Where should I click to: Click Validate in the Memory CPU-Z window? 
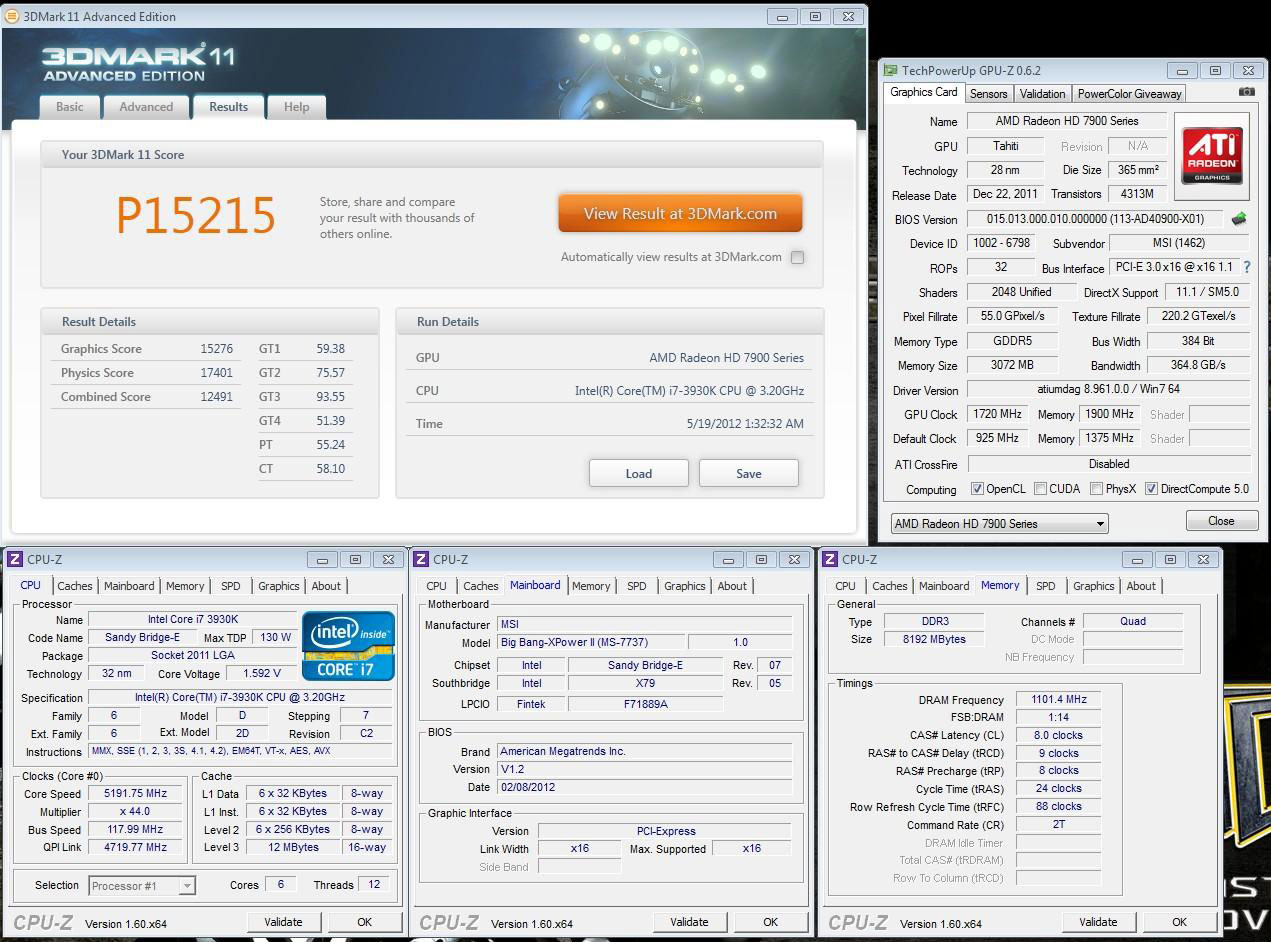pyautogui.click(x=1098, y=922)
